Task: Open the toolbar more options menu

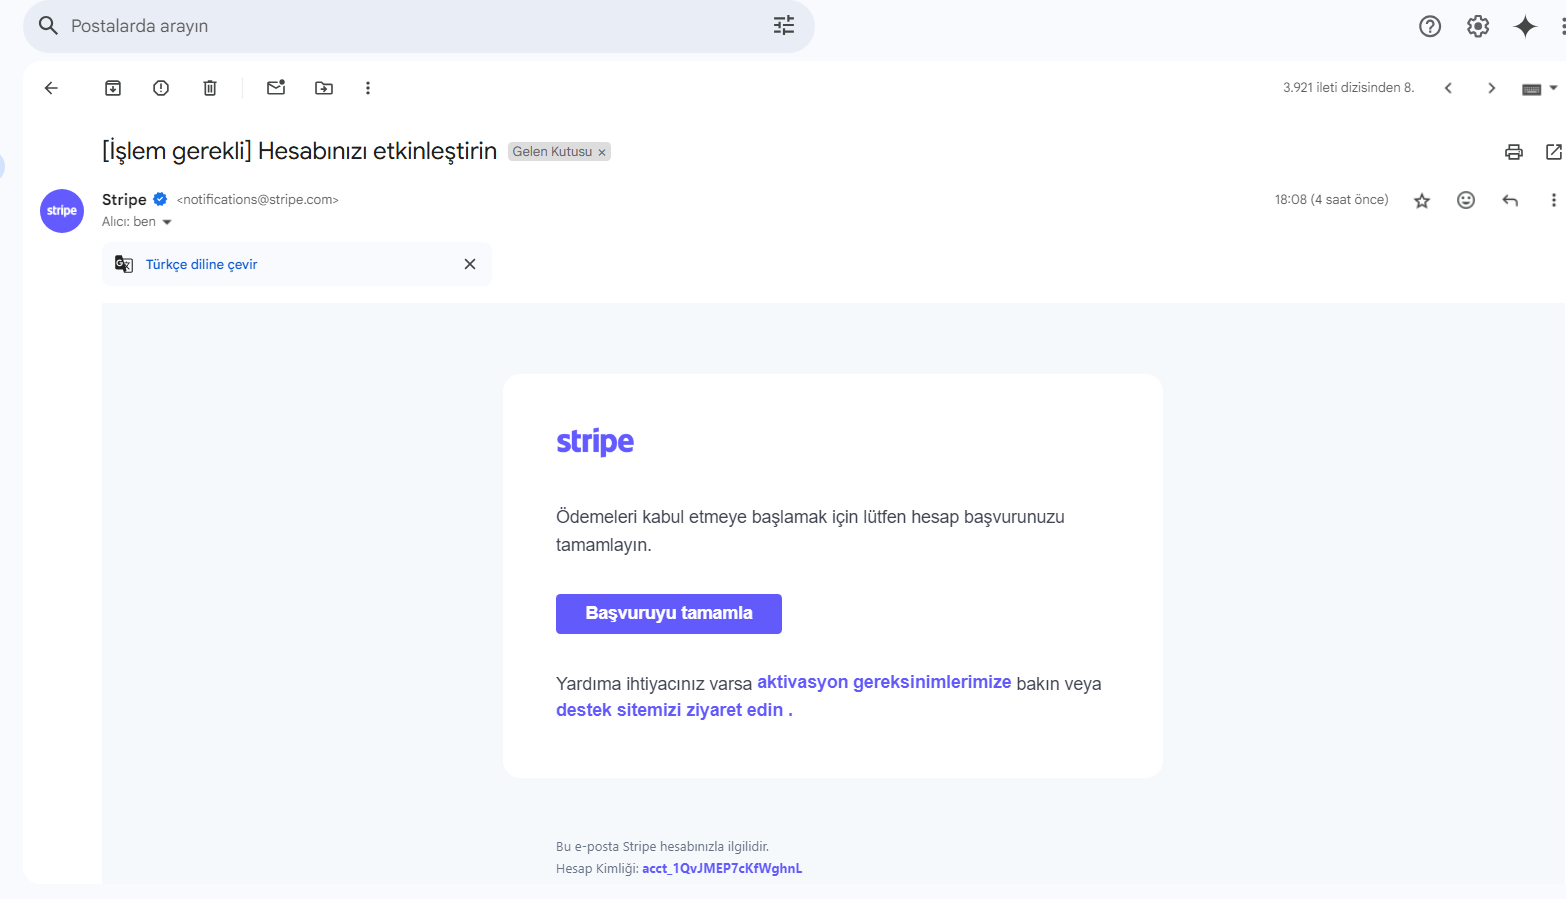Action: coord(368,88)
